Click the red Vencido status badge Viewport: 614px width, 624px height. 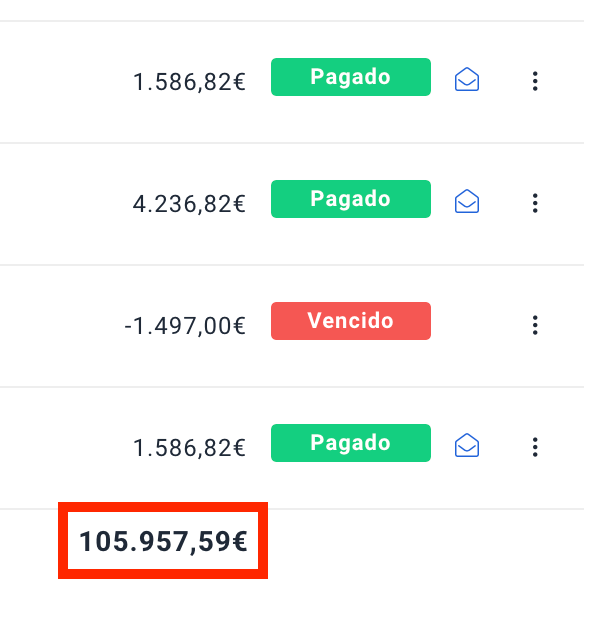coord(350,321)
